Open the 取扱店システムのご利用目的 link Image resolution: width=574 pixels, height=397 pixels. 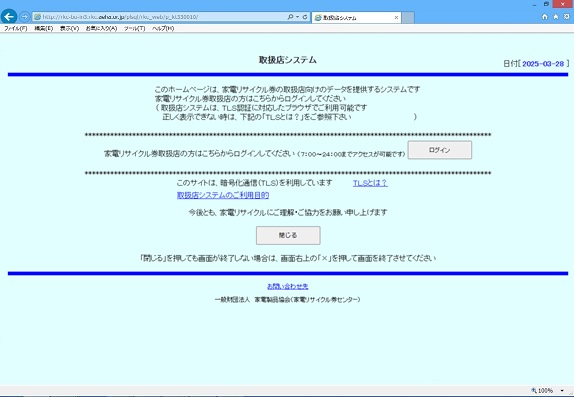pos(223,195)
